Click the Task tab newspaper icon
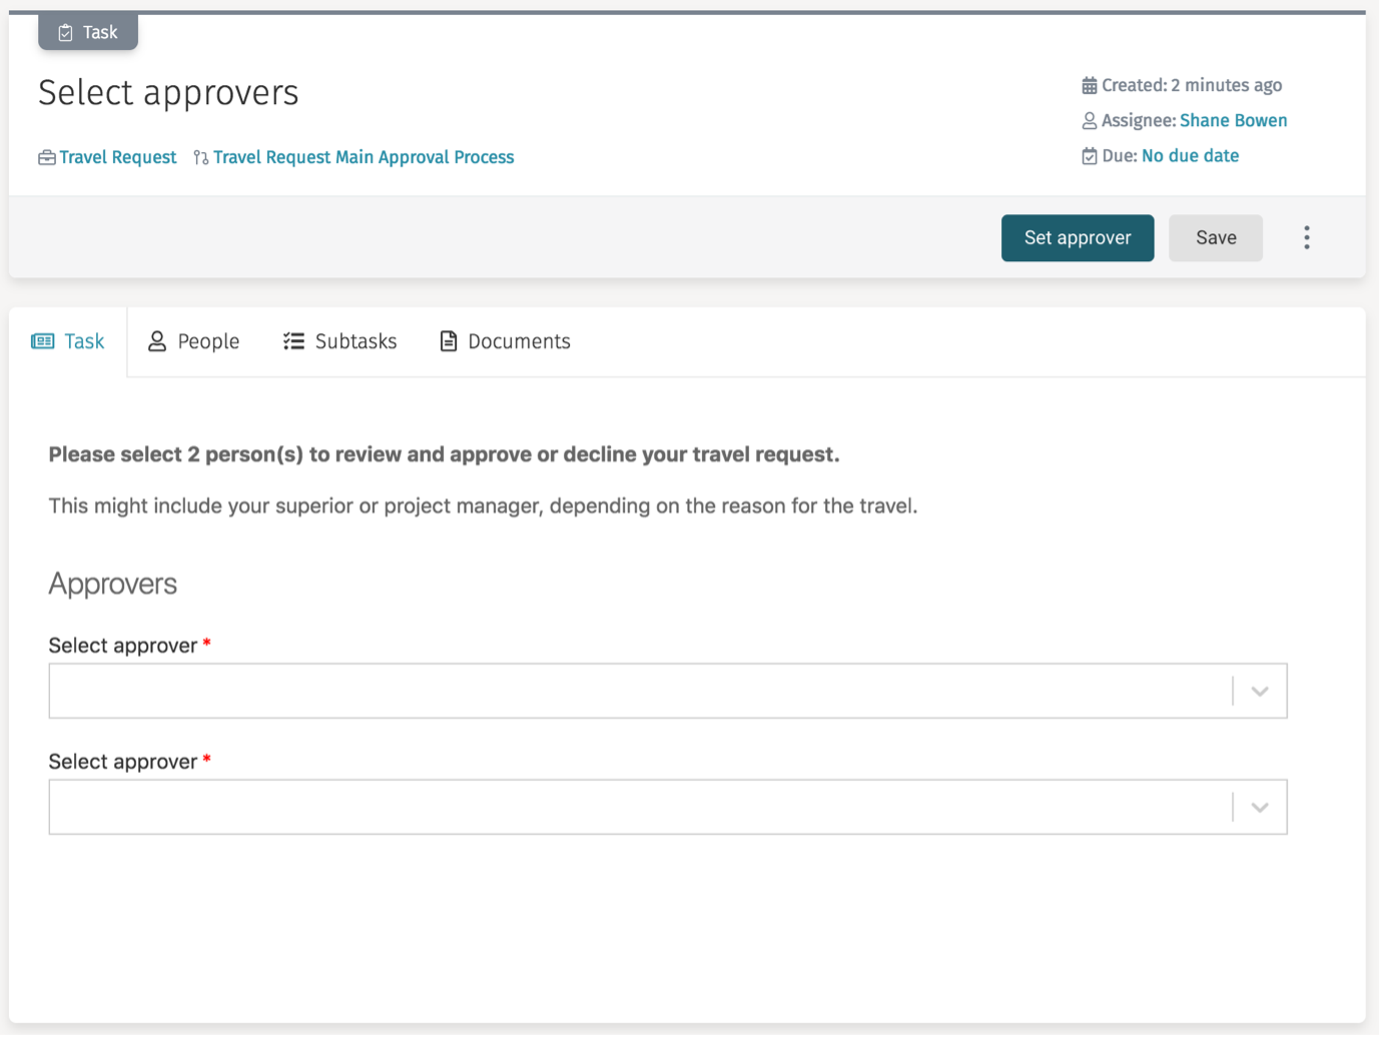Image resolution: width=1384 pixels, height=1038 pixels. [43, 341]
